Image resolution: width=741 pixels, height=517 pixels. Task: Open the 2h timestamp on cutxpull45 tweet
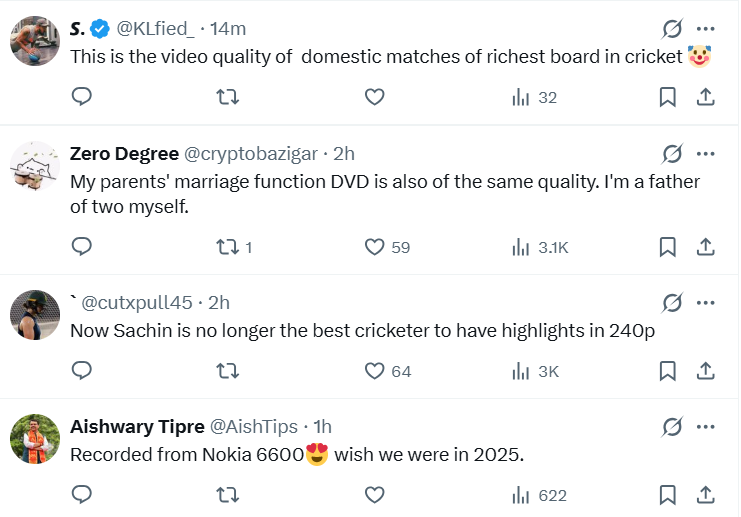pyautogui.click(x=219, y=302)
